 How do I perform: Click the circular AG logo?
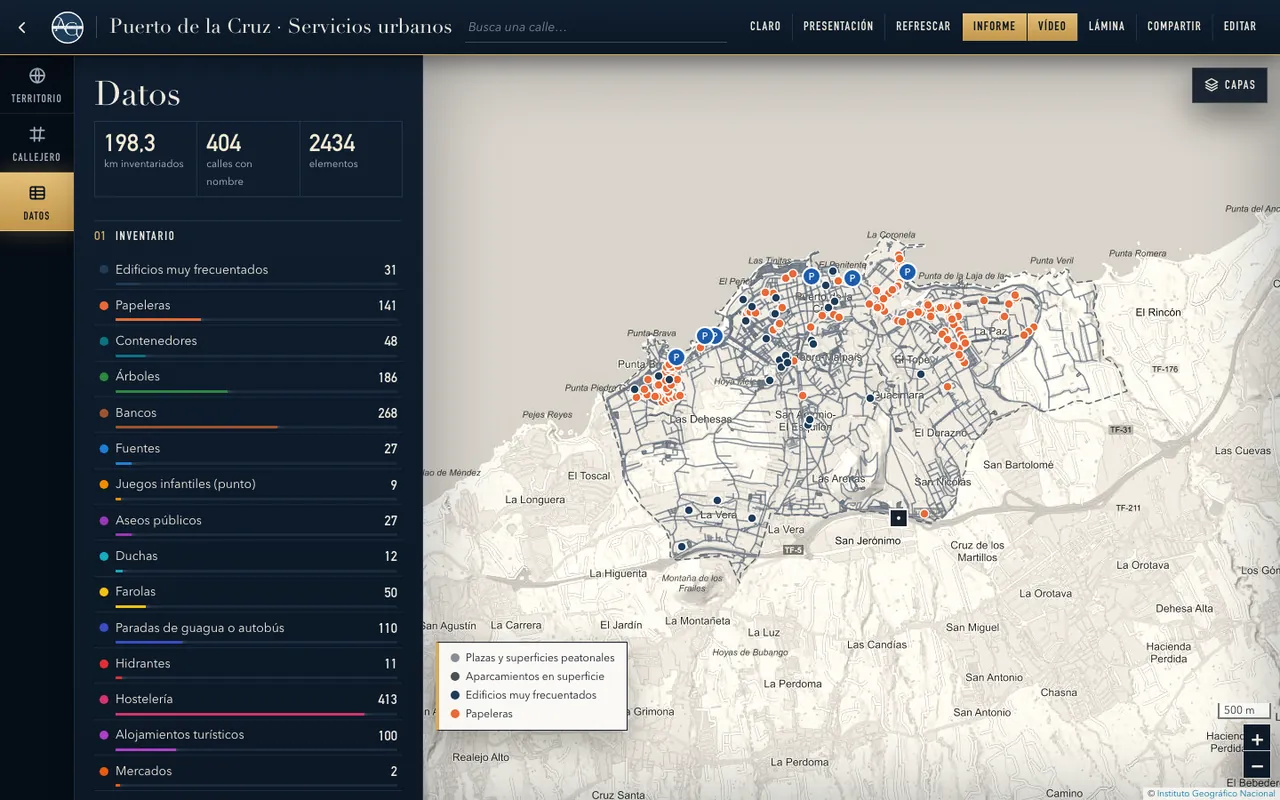pyautogui.click(x=67, y=27)
